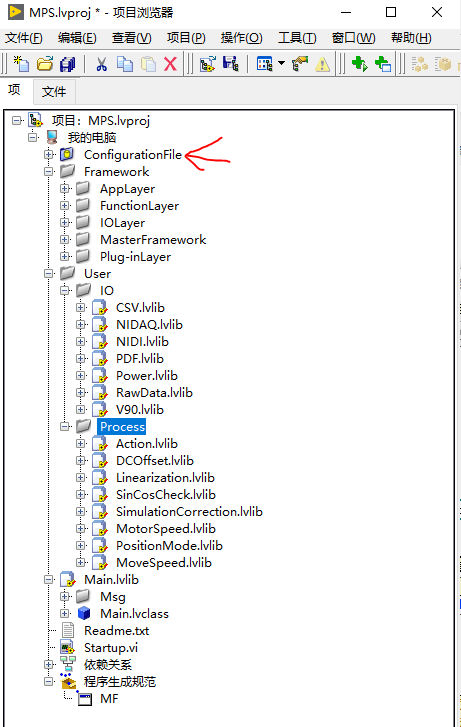Screen dimensions: 461x727
Task: Click the MPS.lvproj project root icon
Action: tap(36, 120)
